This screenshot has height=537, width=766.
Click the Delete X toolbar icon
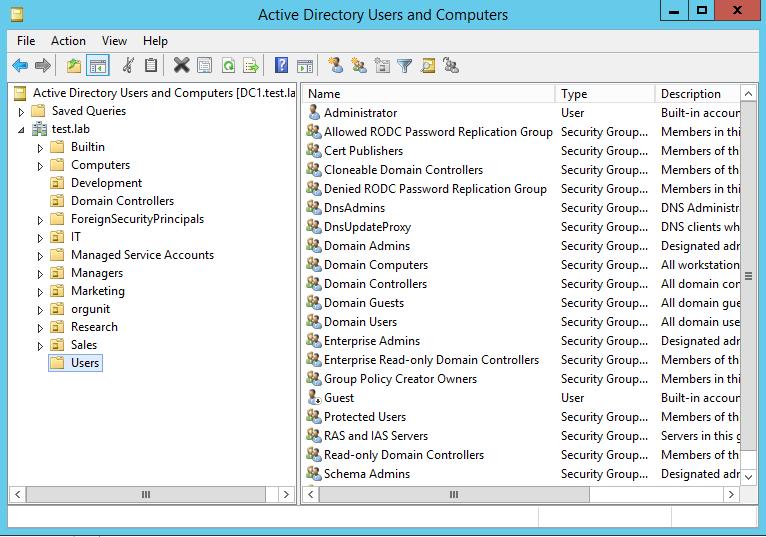[181, 65]
